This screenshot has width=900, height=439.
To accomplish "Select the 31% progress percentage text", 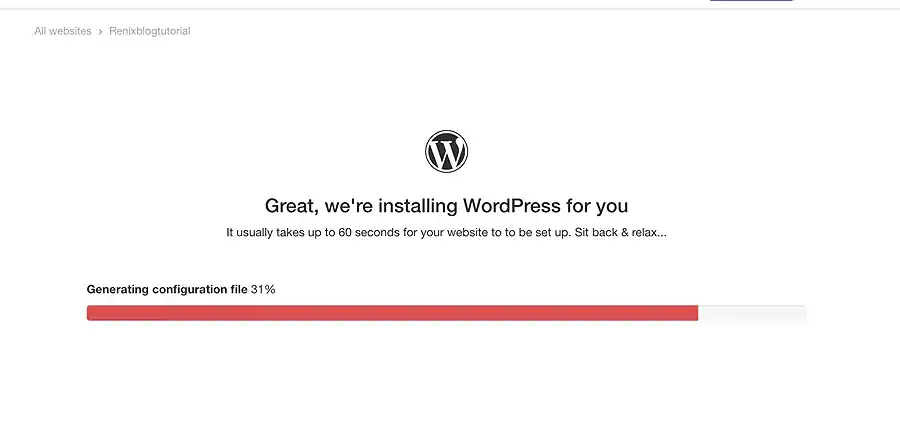I will 263,289.
